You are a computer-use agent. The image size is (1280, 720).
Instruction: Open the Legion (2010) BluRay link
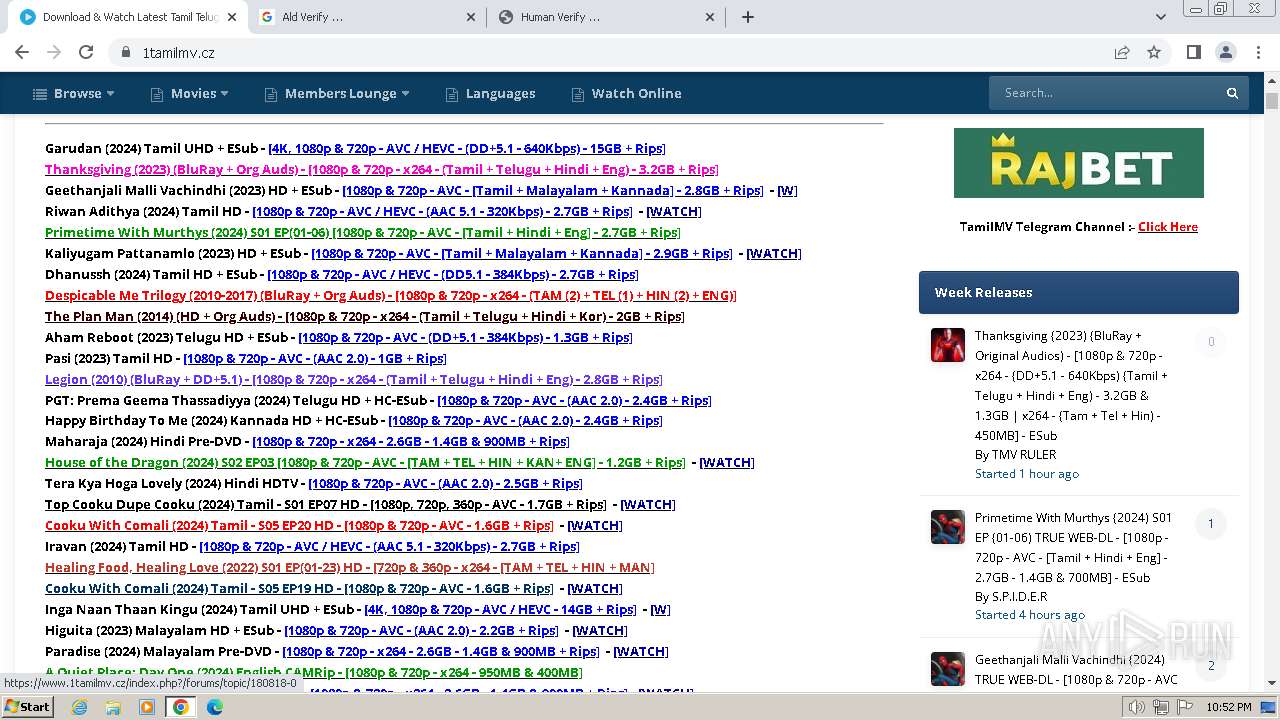click(353, 379)
